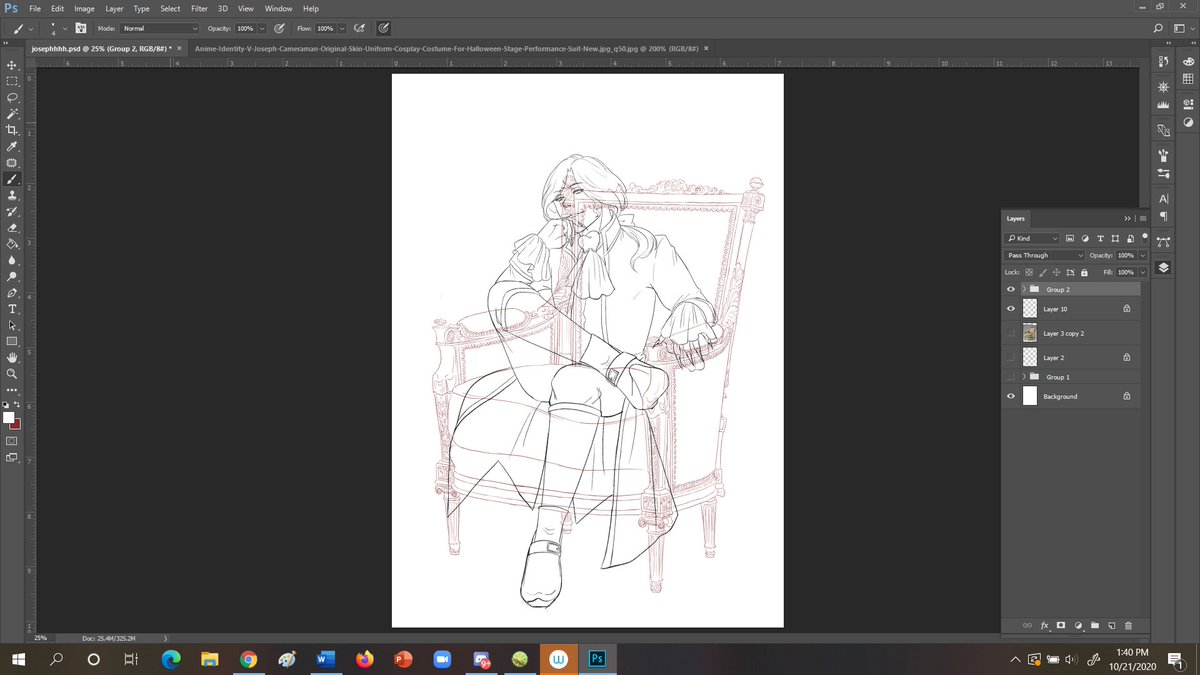Select the Paint Bucket tool
Screen dimensions: 1200x675
pyautogui.click(x=12, y=244)
